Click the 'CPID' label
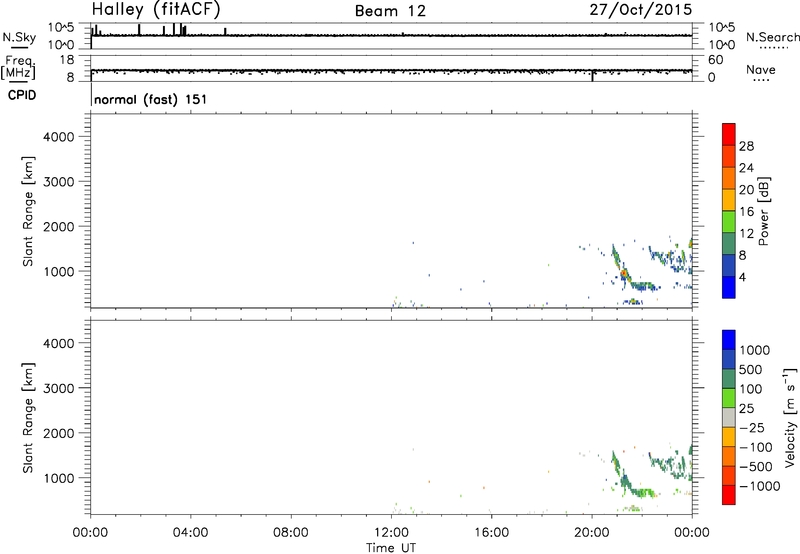 click(x=22, y=95)
